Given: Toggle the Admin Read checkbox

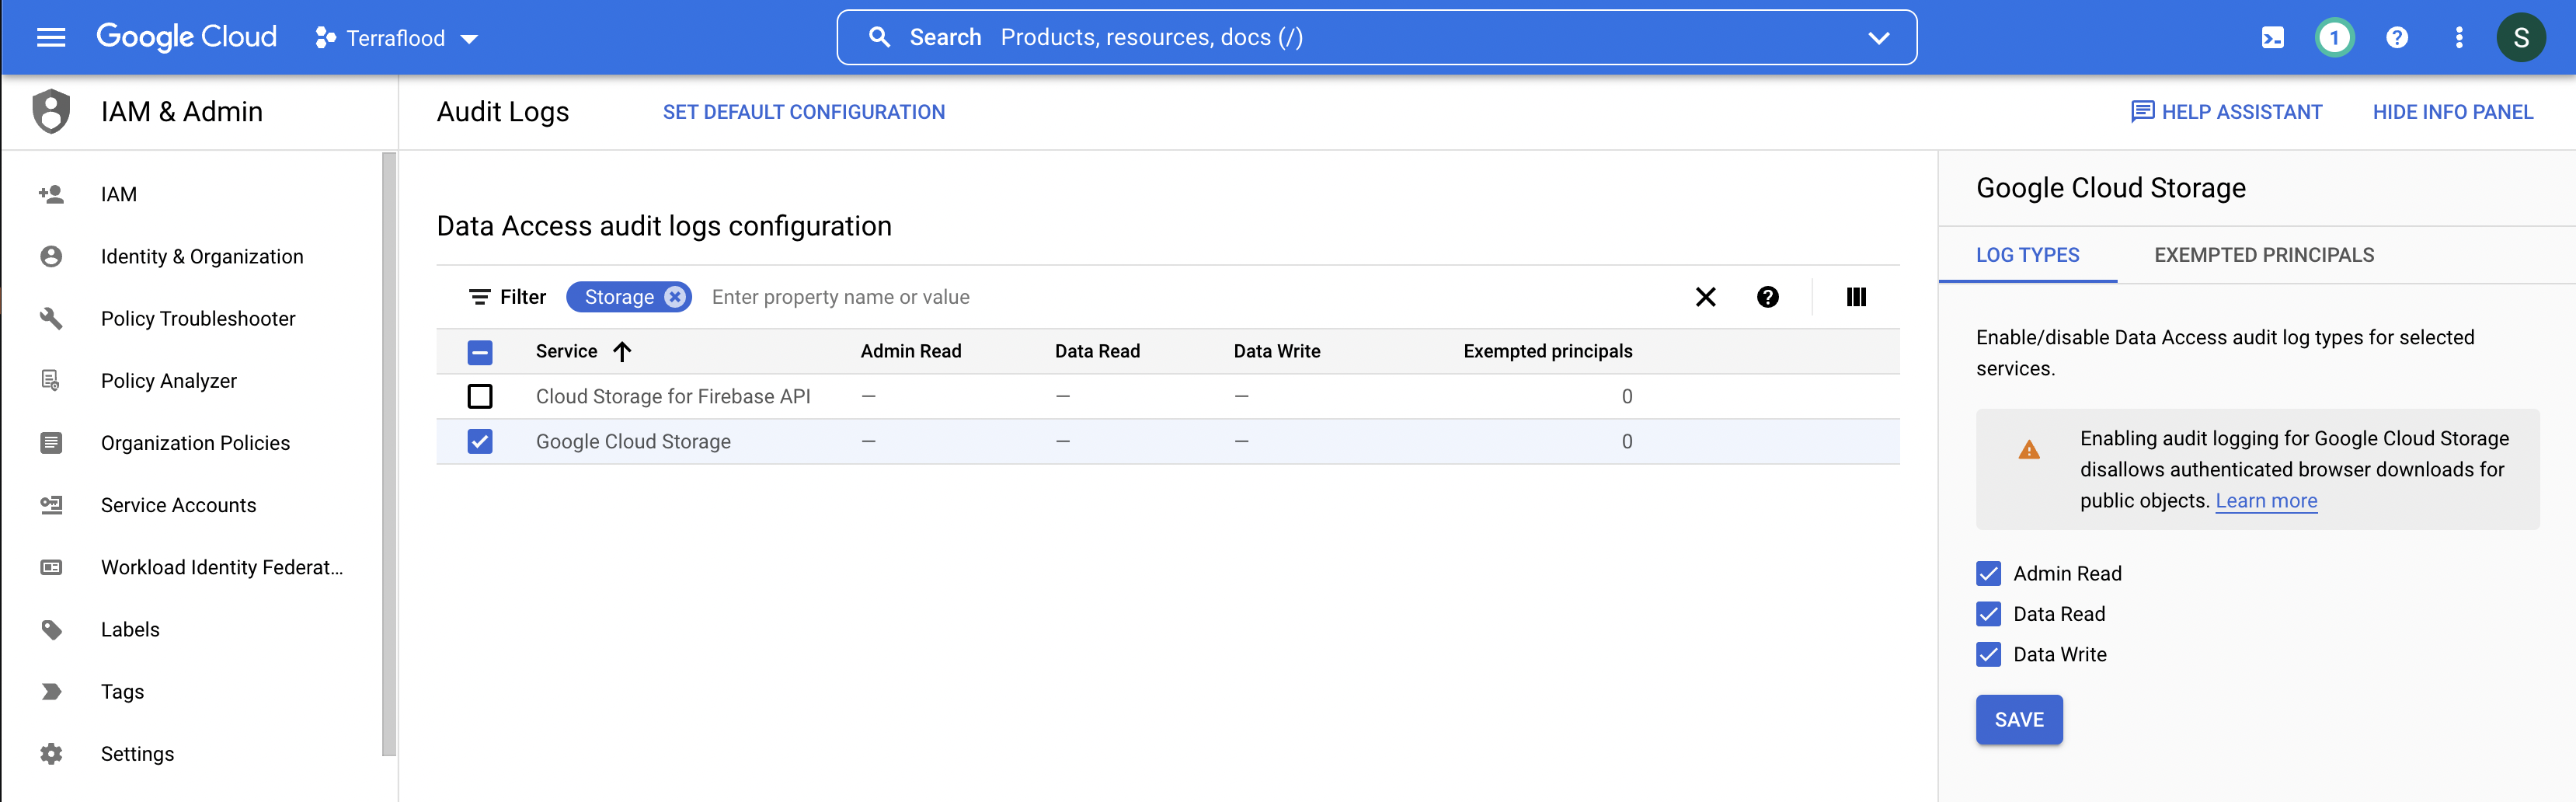Looking at the screenshot, I should (1988, 574).
